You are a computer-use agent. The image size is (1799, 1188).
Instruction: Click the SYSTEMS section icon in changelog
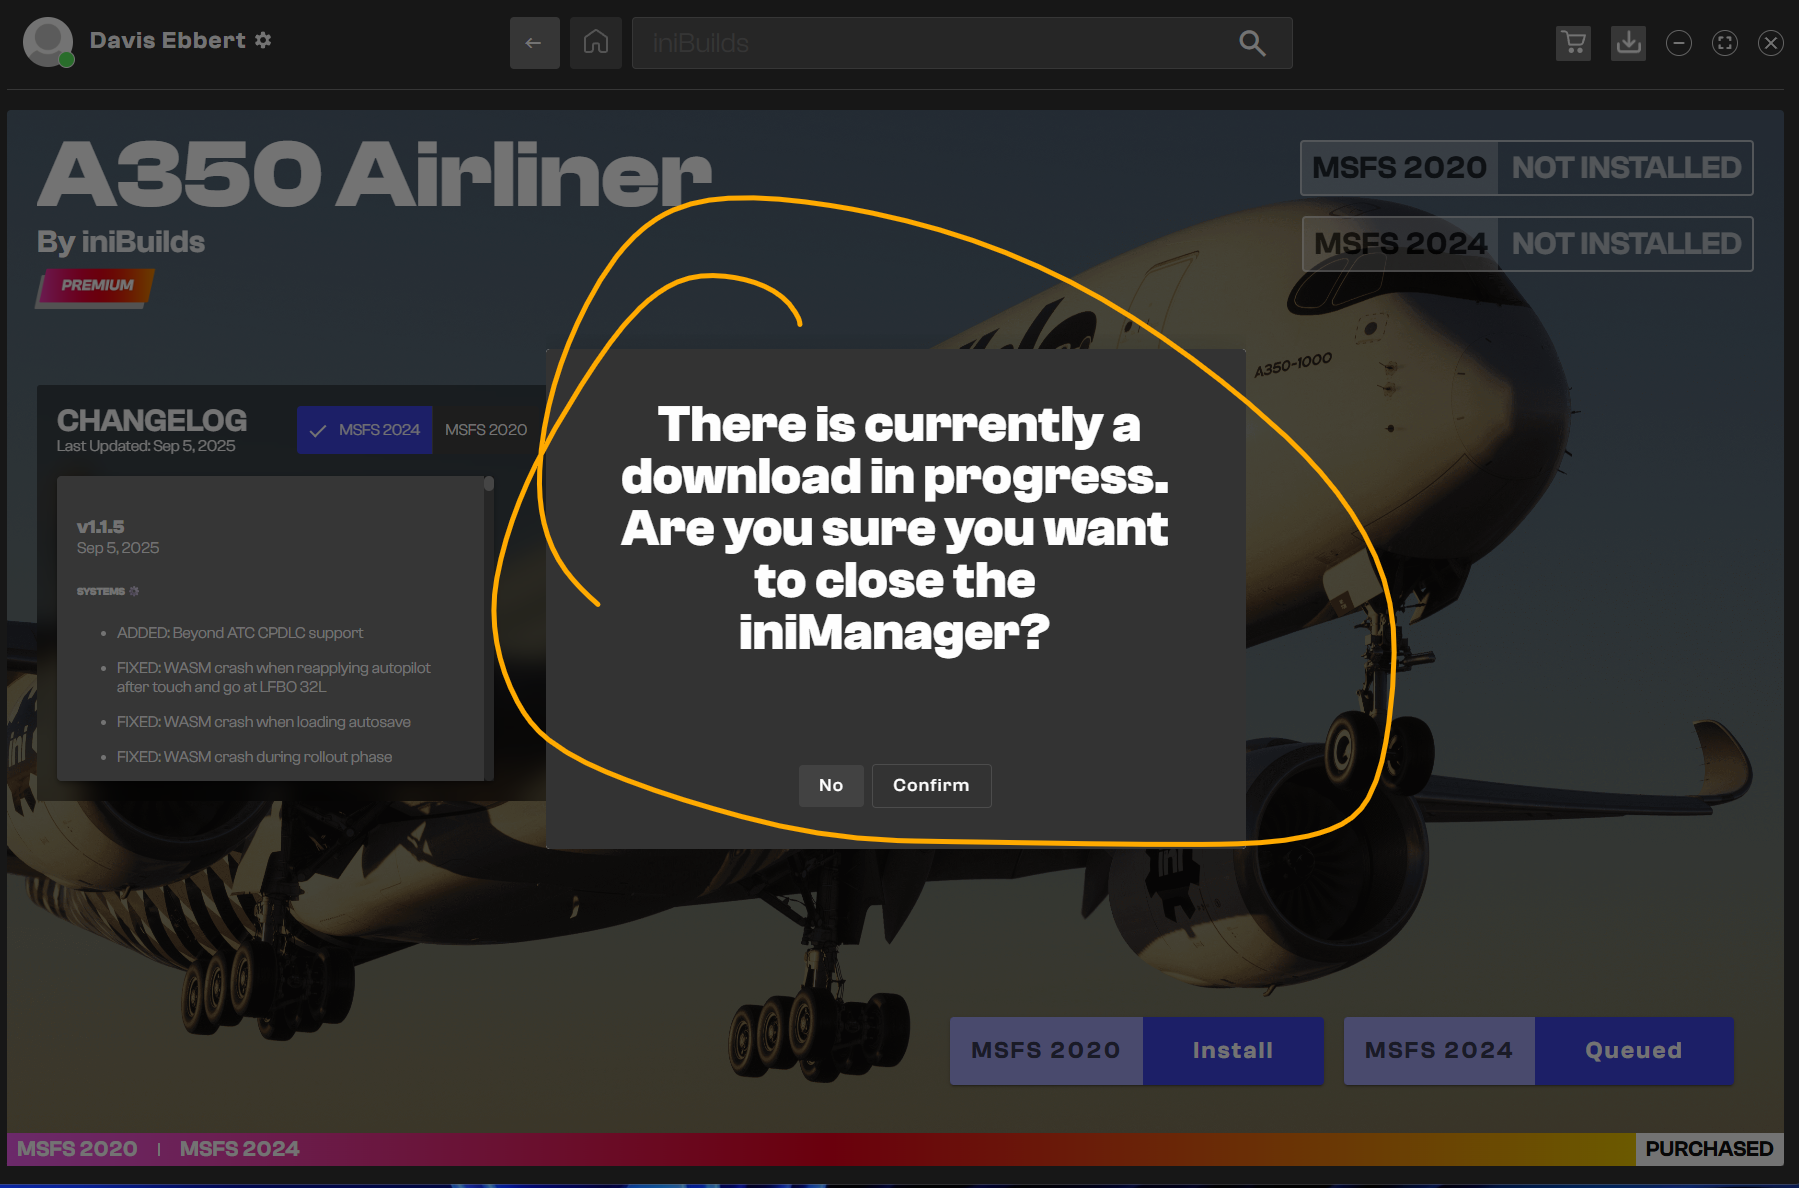coord(134,592)
